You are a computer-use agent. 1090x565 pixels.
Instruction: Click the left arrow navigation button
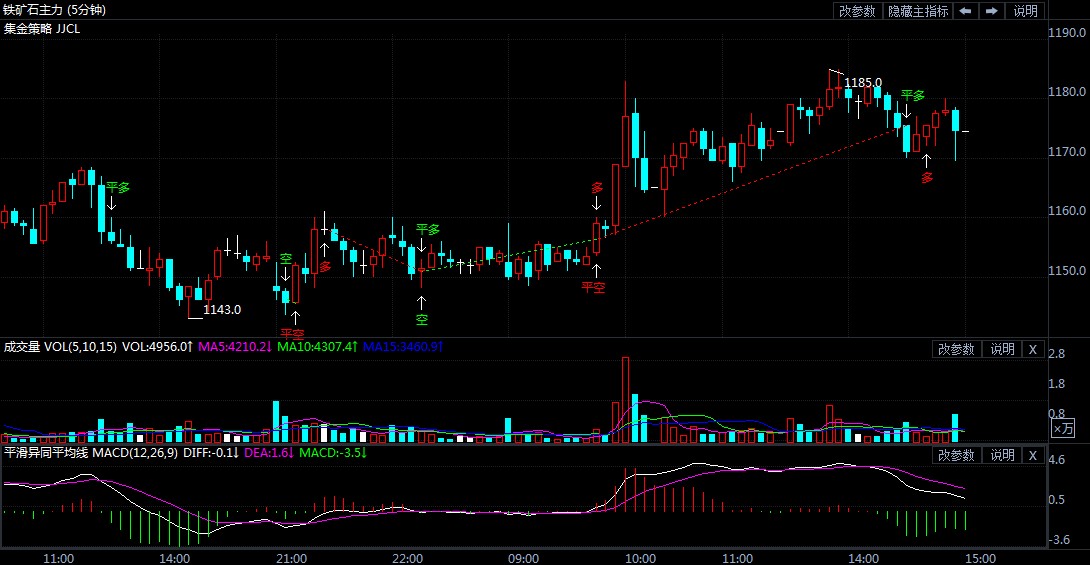point(965,11)
